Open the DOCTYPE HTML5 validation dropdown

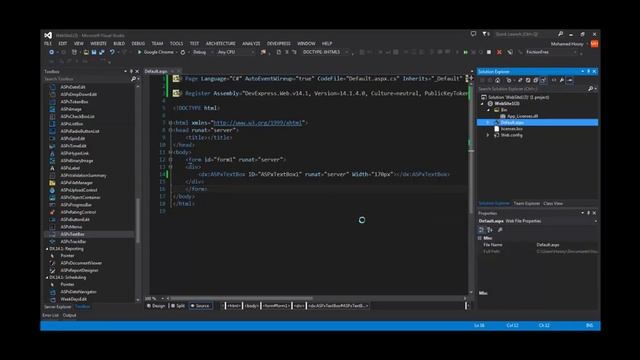pos(325,52)
